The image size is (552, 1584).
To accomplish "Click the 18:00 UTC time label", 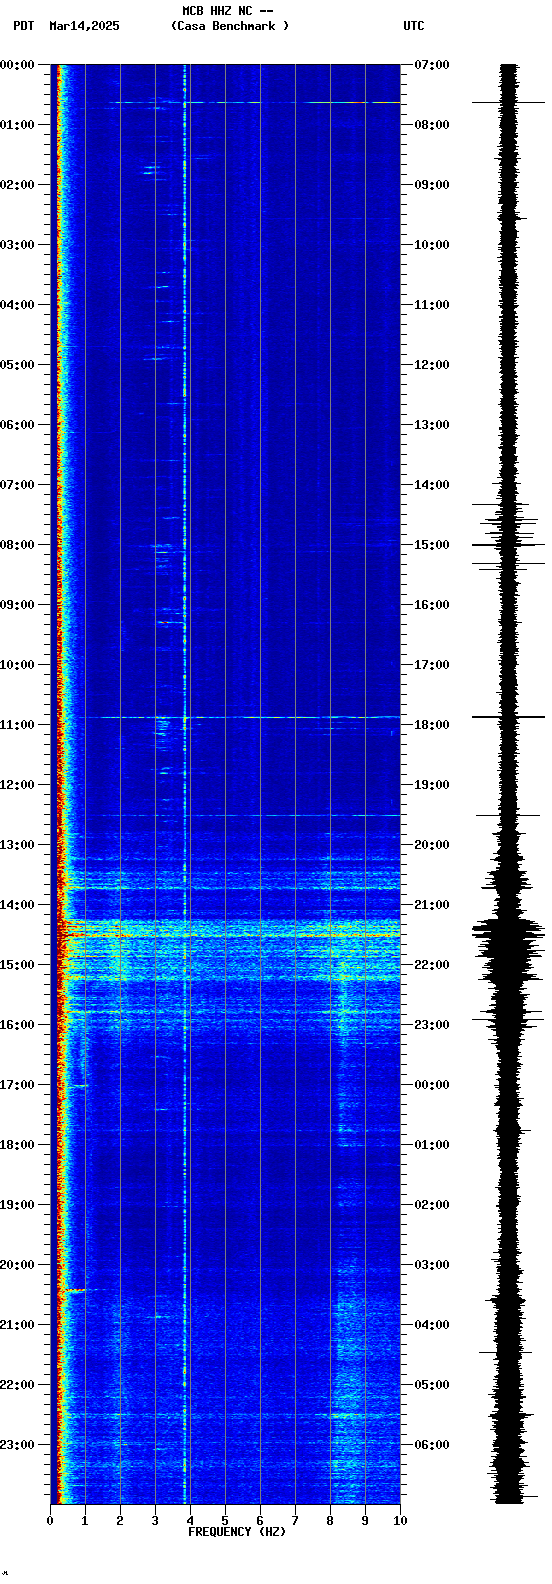I will tap(432, 725).
